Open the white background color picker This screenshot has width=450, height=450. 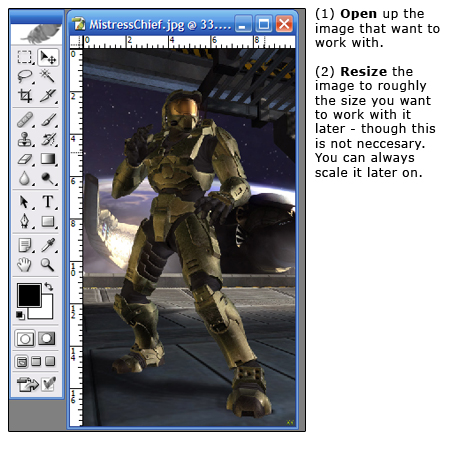(x=47, y=312)
